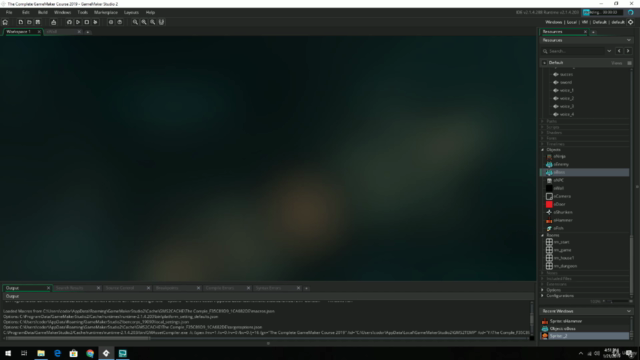The height and width of the screenshot is (360, 640).
Task: Select the oShuriken object
Action: (x=563, y=212)
